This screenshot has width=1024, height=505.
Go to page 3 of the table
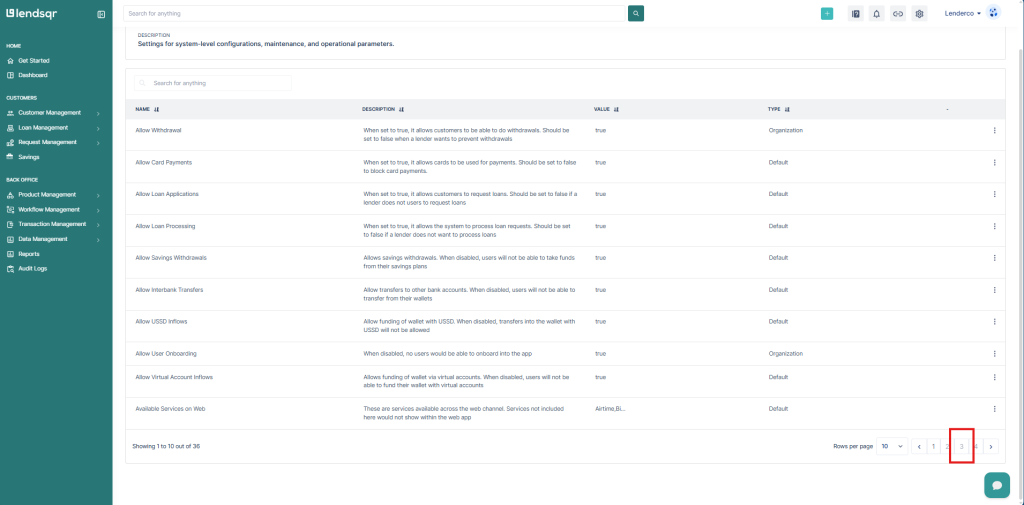click(961, 446)
